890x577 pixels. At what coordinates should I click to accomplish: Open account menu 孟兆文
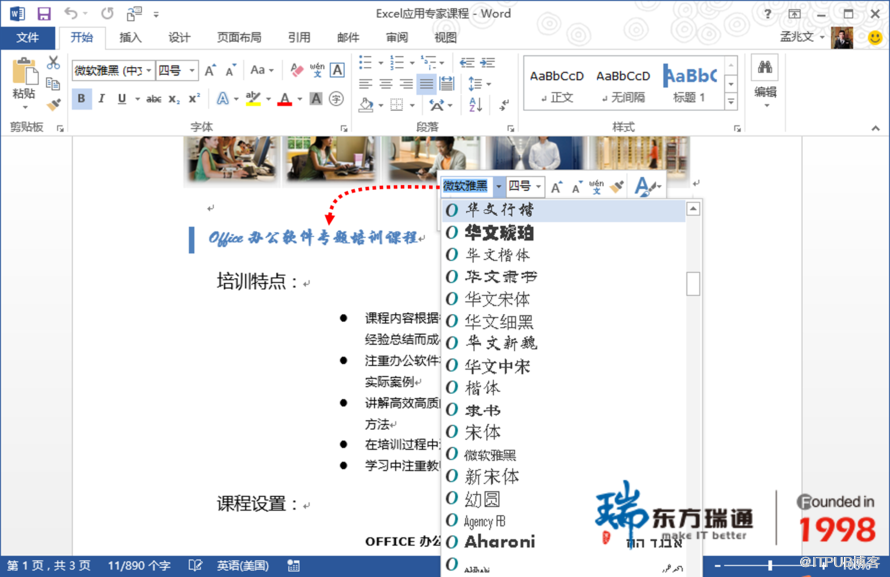(801, 37)
